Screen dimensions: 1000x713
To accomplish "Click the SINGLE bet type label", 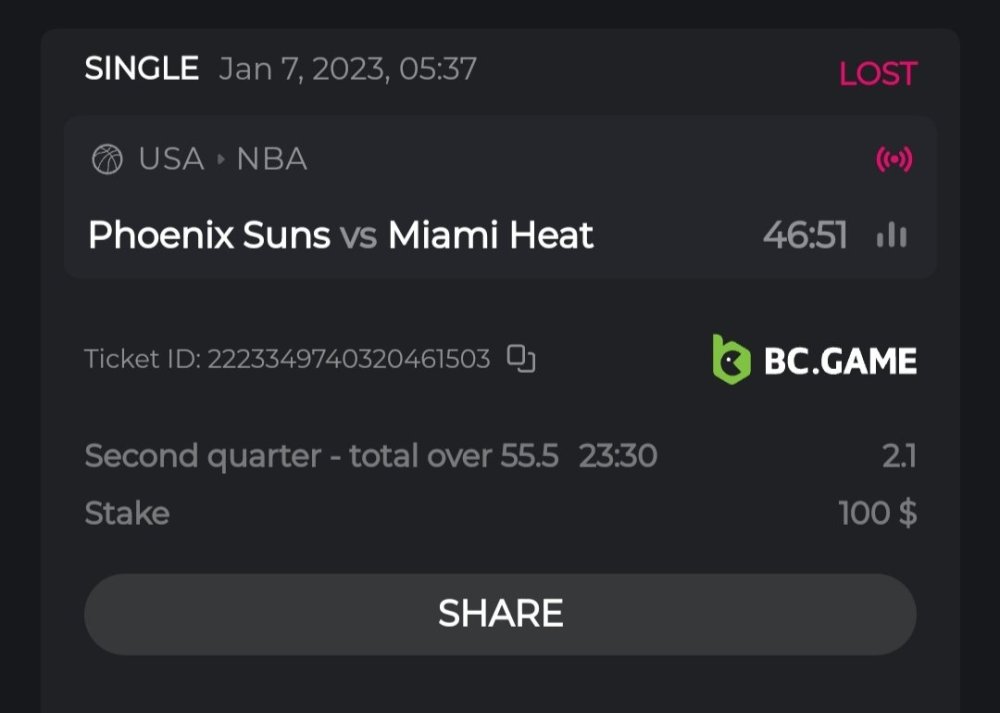I will pos(142,69).
